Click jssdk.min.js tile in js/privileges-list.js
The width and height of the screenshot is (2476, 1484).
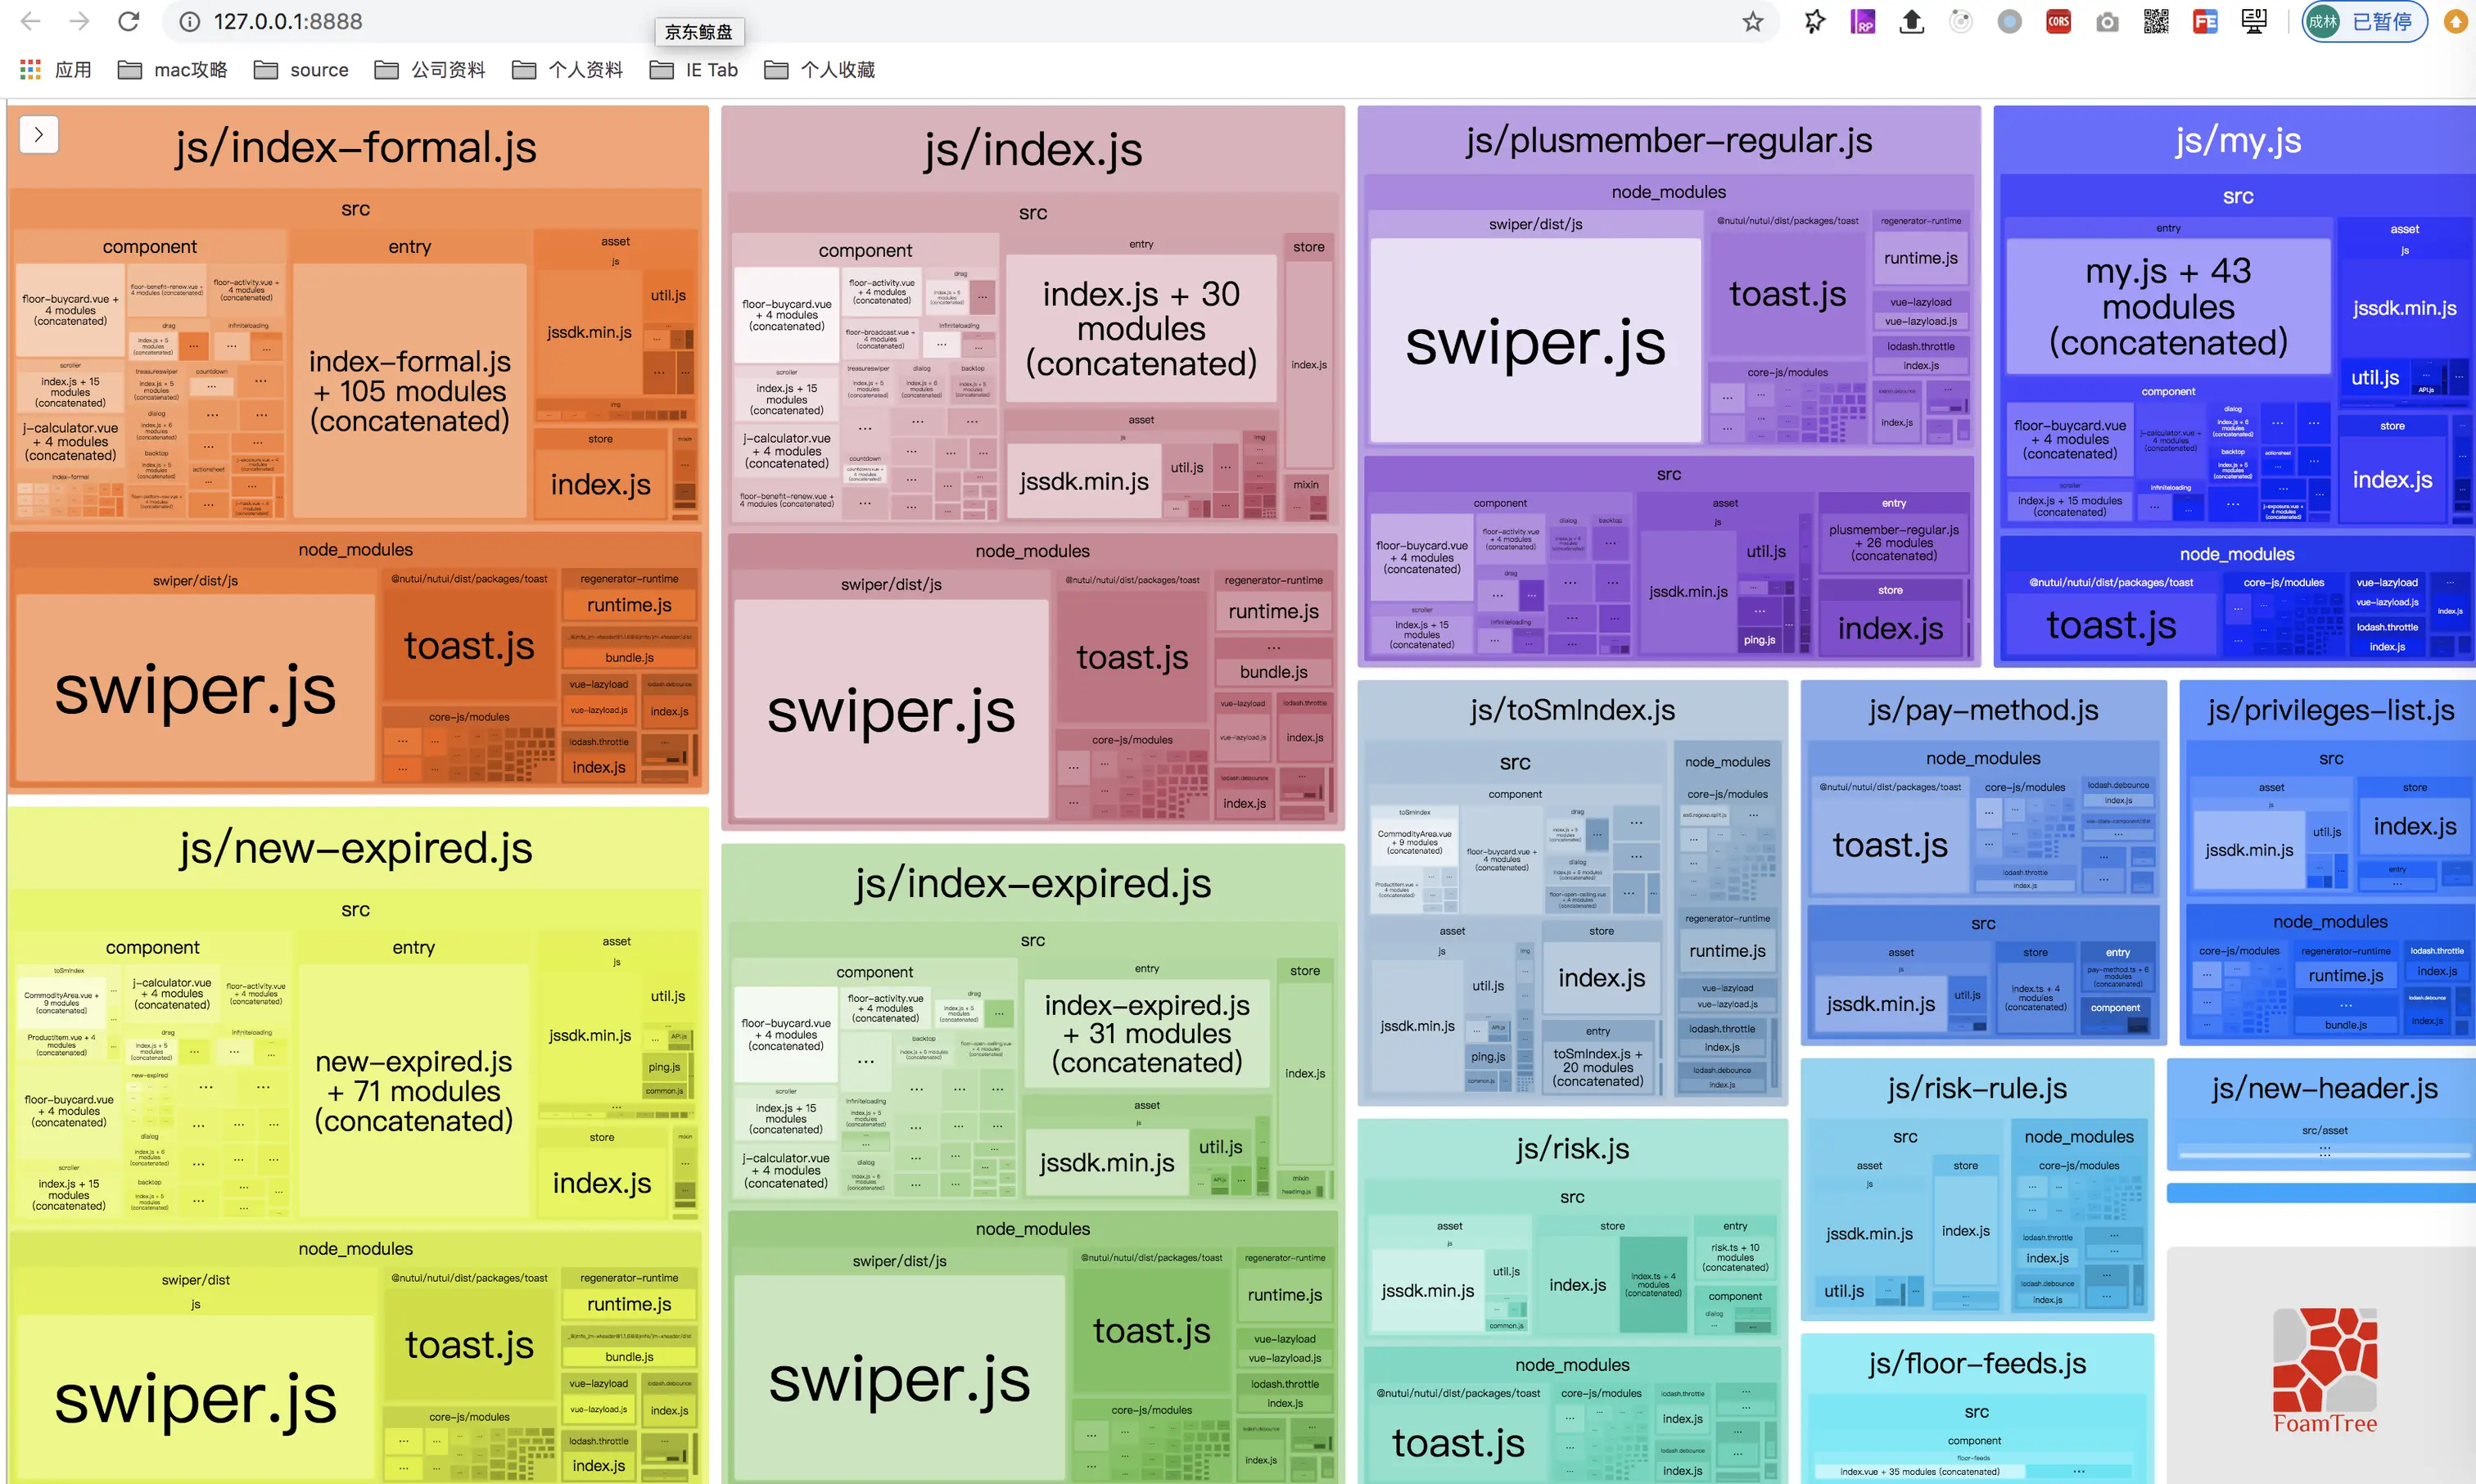pyautogui.click(x=2249, y=850)
